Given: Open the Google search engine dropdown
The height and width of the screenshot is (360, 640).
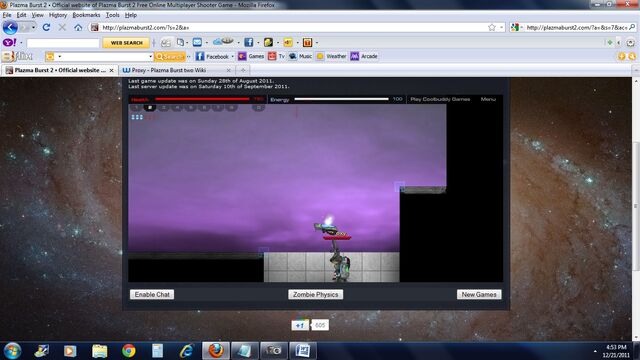Looking at the screenshot, I should coord(516,27).
